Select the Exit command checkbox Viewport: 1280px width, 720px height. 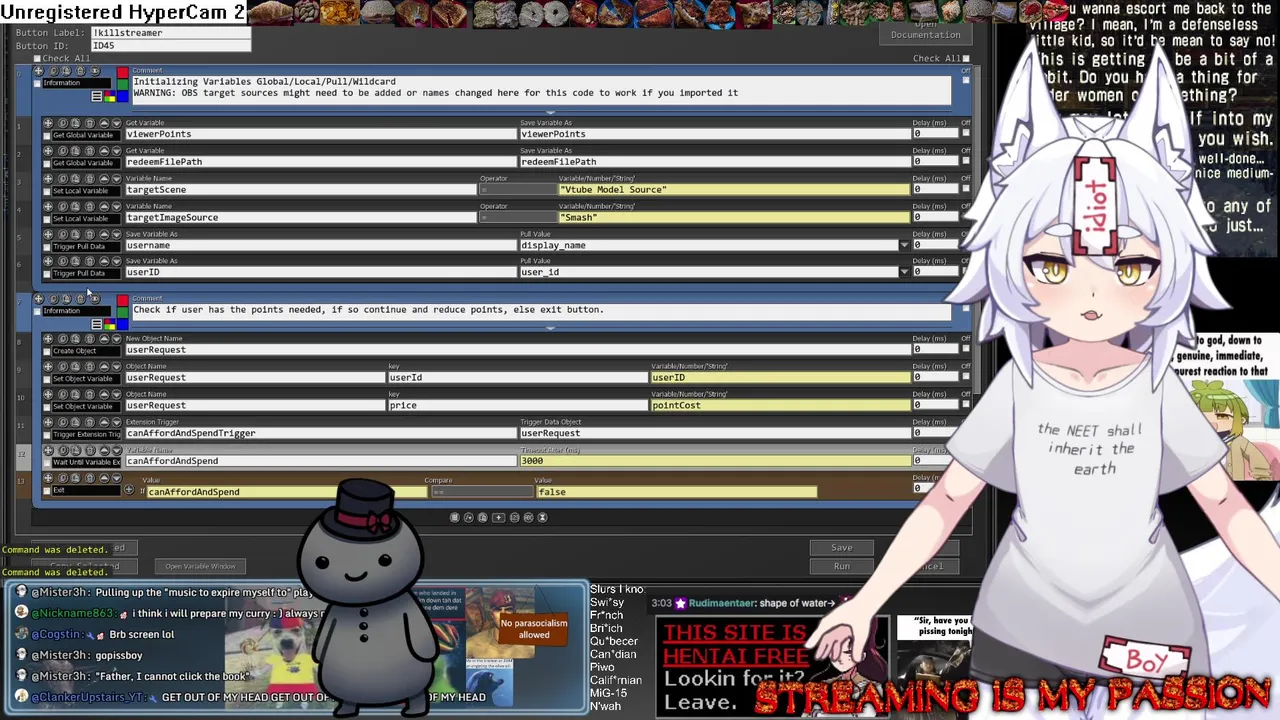point(47,491)
